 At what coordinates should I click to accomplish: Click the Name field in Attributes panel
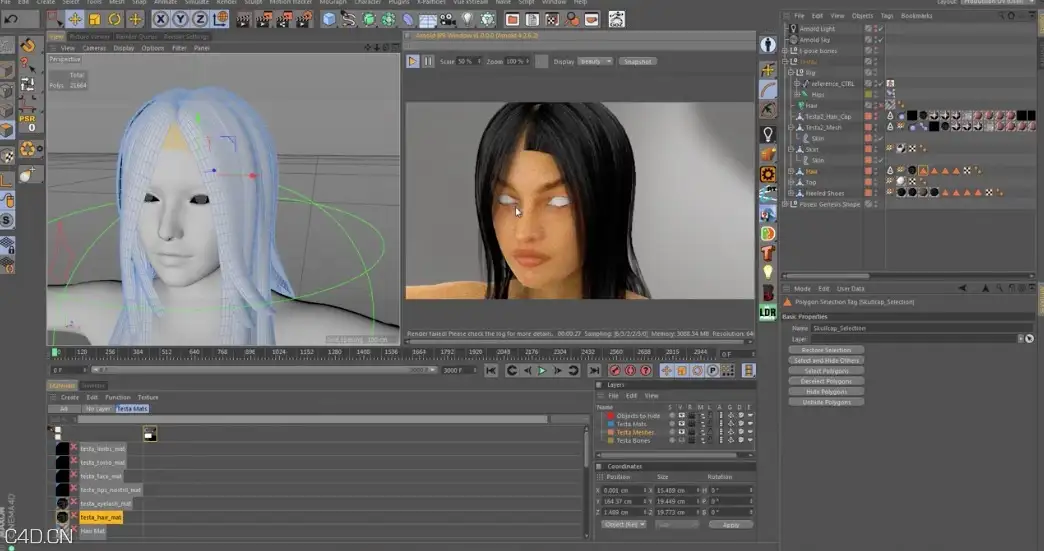pyautogui.click(x=922, y=328)
